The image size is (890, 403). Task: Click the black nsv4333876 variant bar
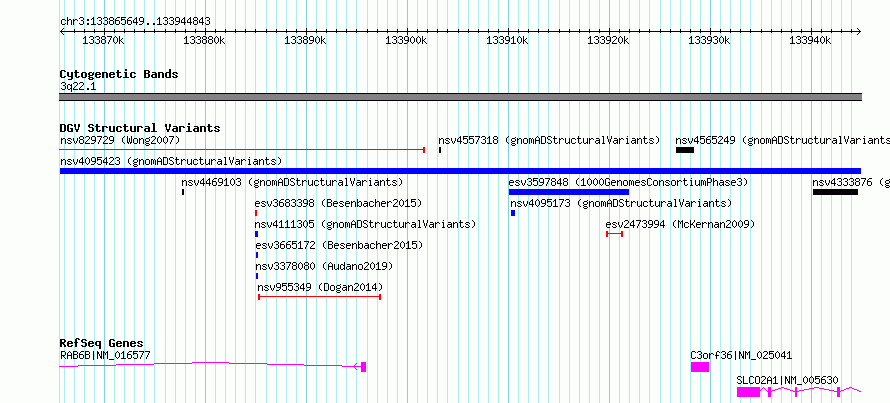pos(835,192)
